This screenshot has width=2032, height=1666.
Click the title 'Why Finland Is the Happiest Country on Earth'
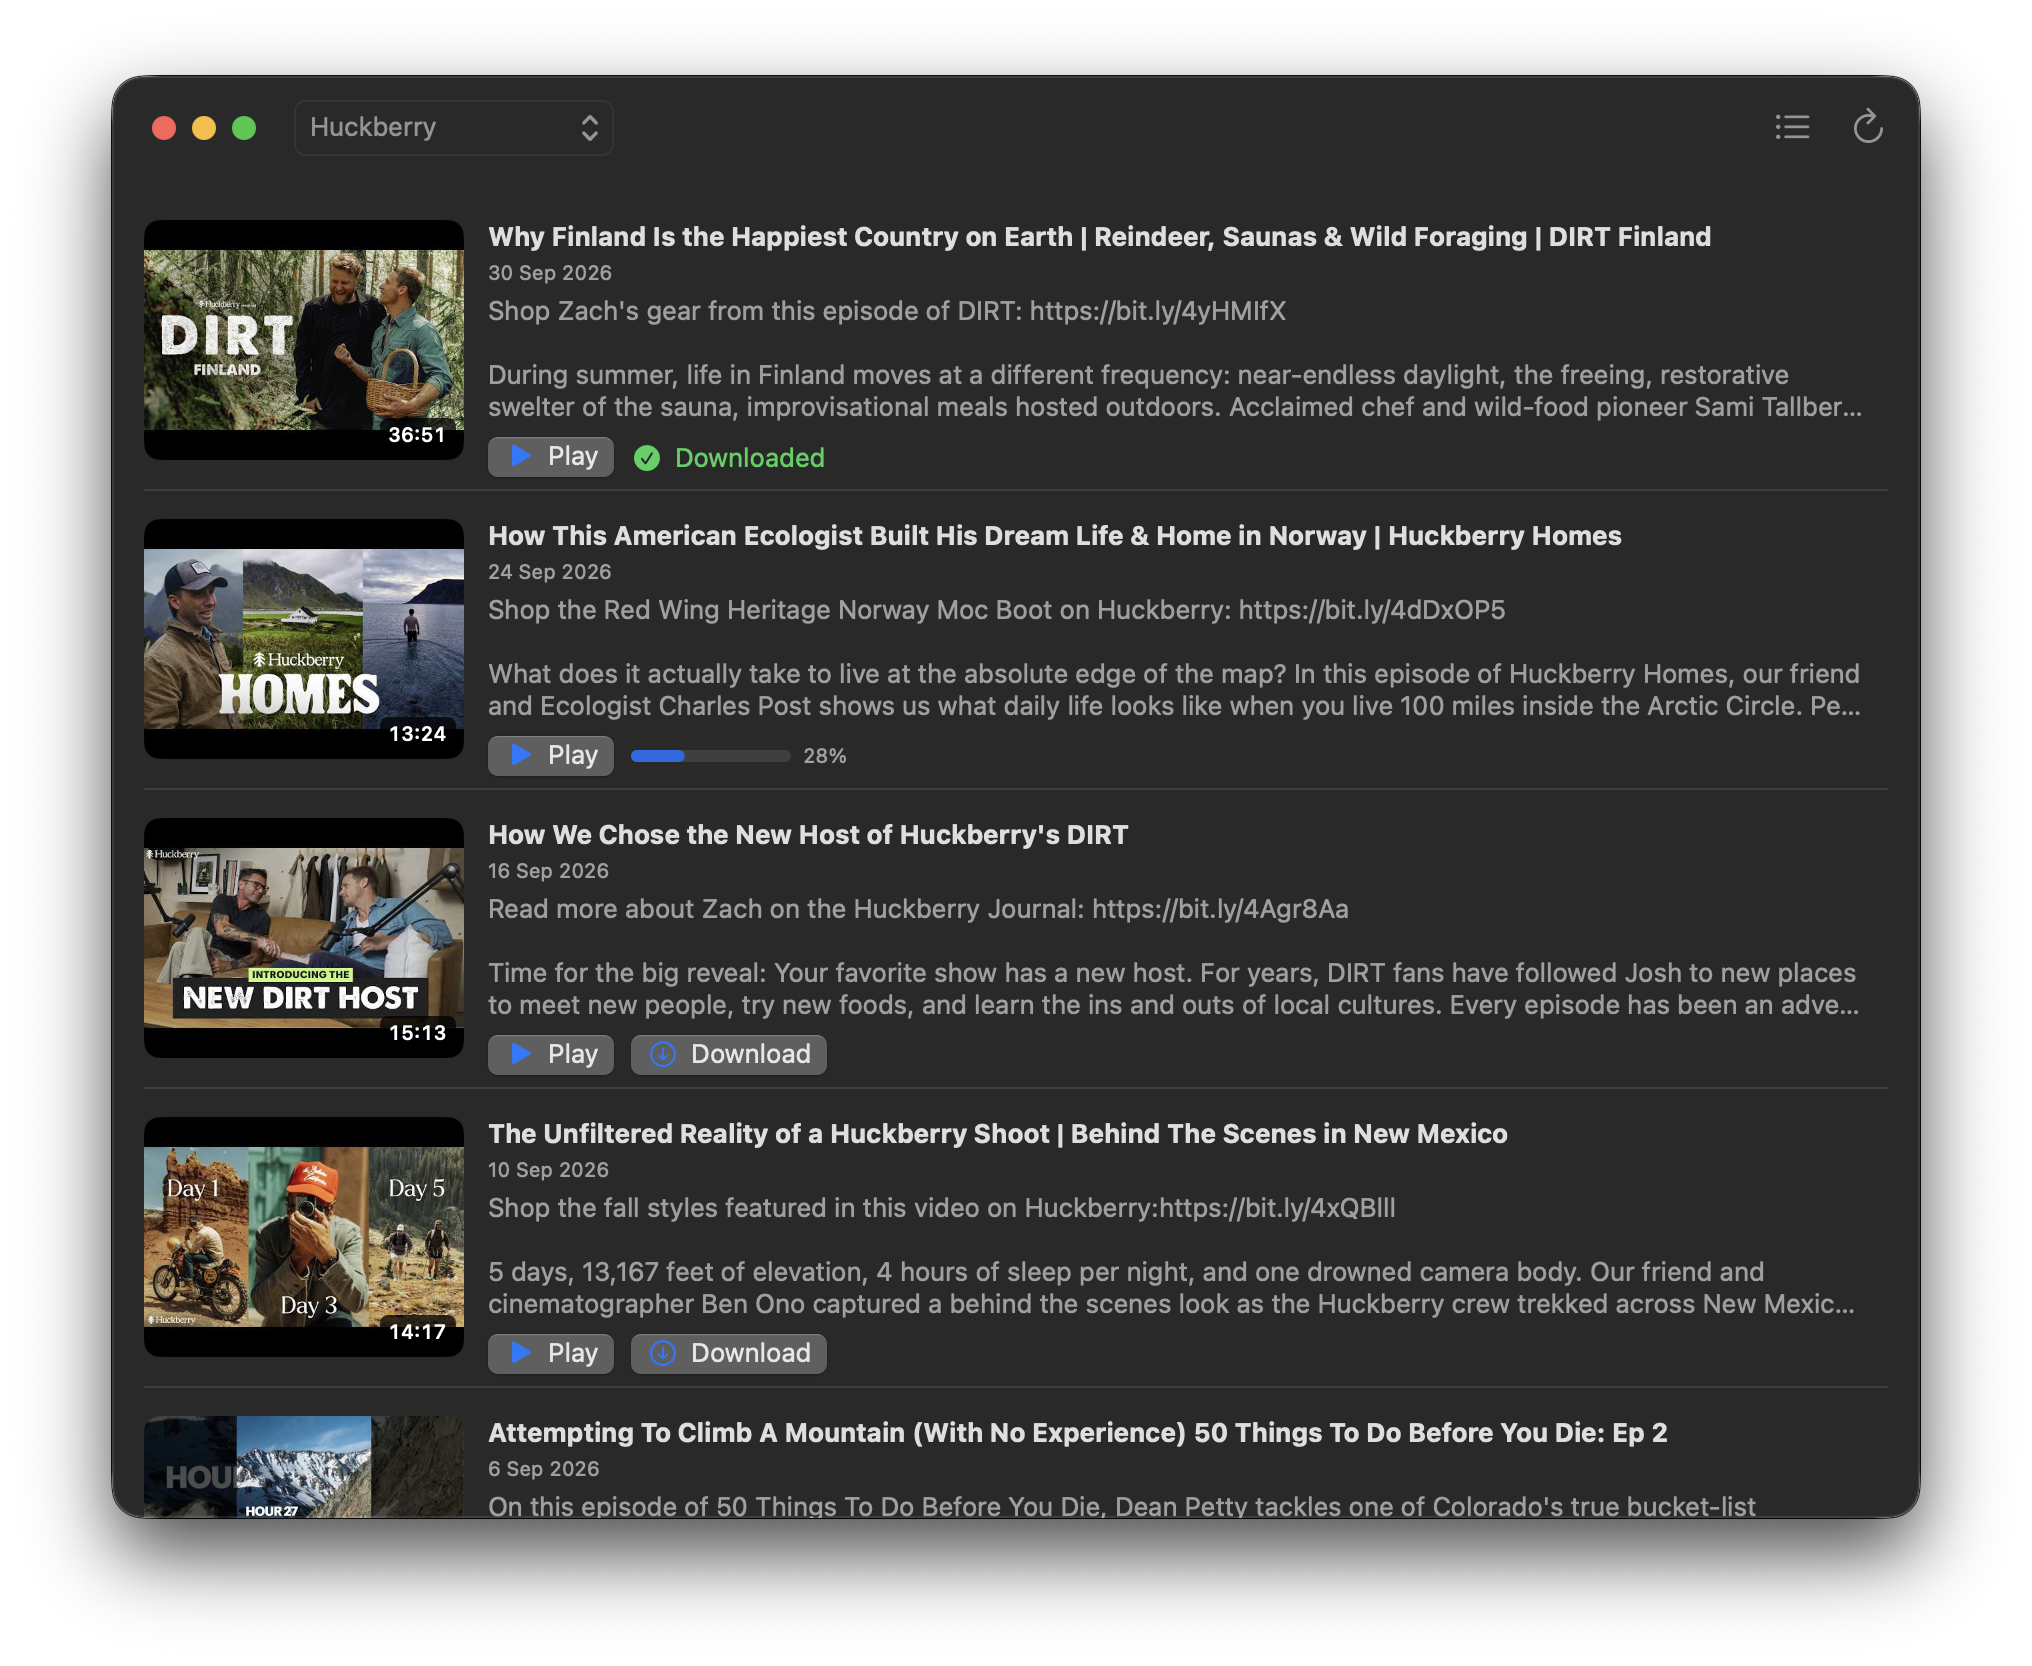click(780, 237)
